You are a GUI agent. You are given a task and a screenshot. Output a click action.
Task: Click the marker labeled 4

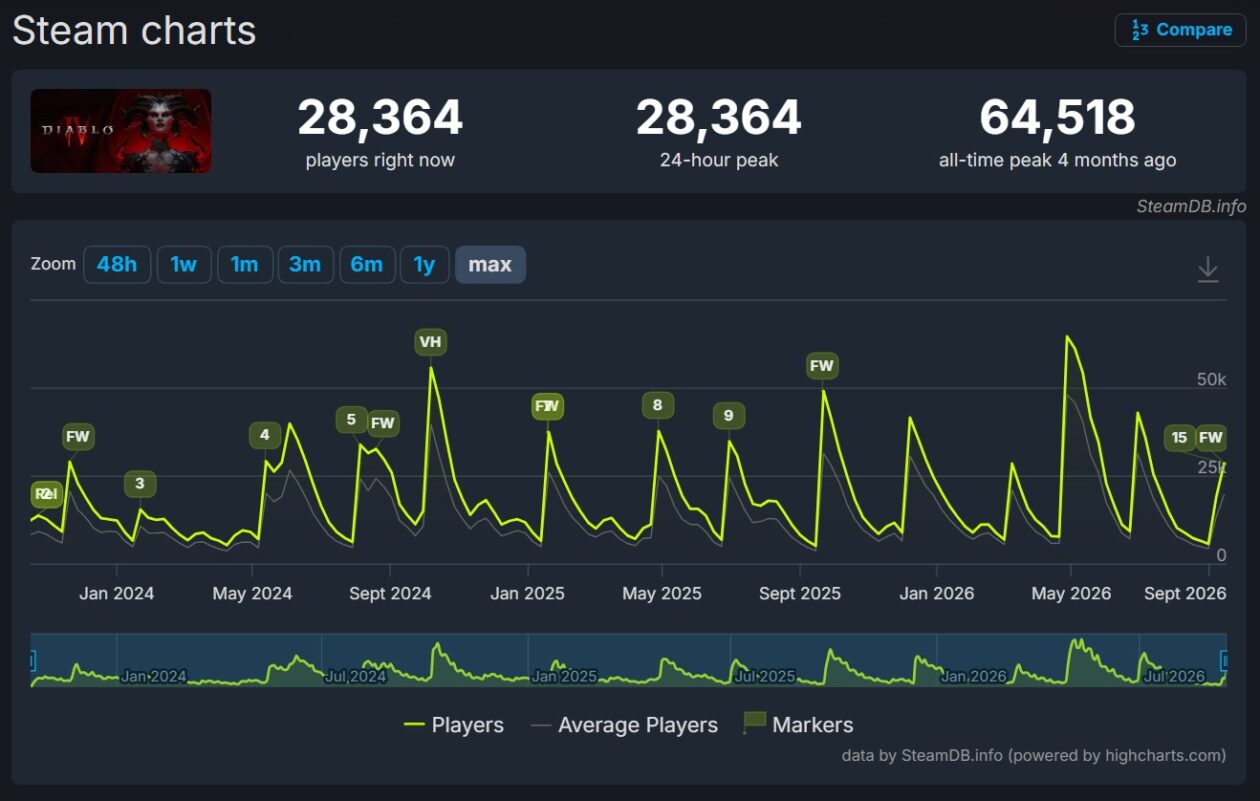point(264,435)
